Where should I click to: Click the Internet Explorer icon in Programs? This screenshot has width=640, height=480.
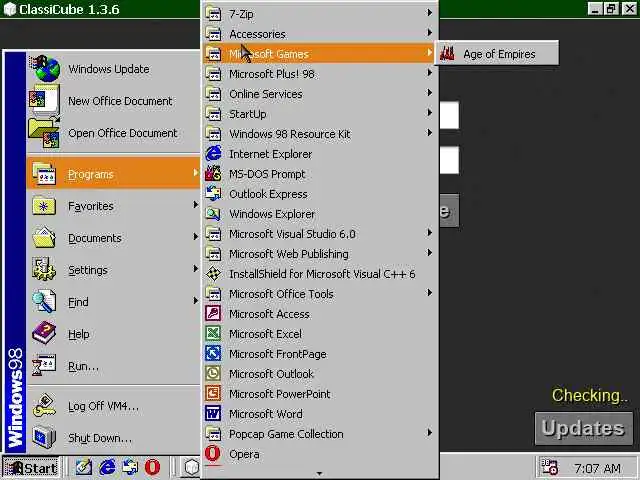213,154
